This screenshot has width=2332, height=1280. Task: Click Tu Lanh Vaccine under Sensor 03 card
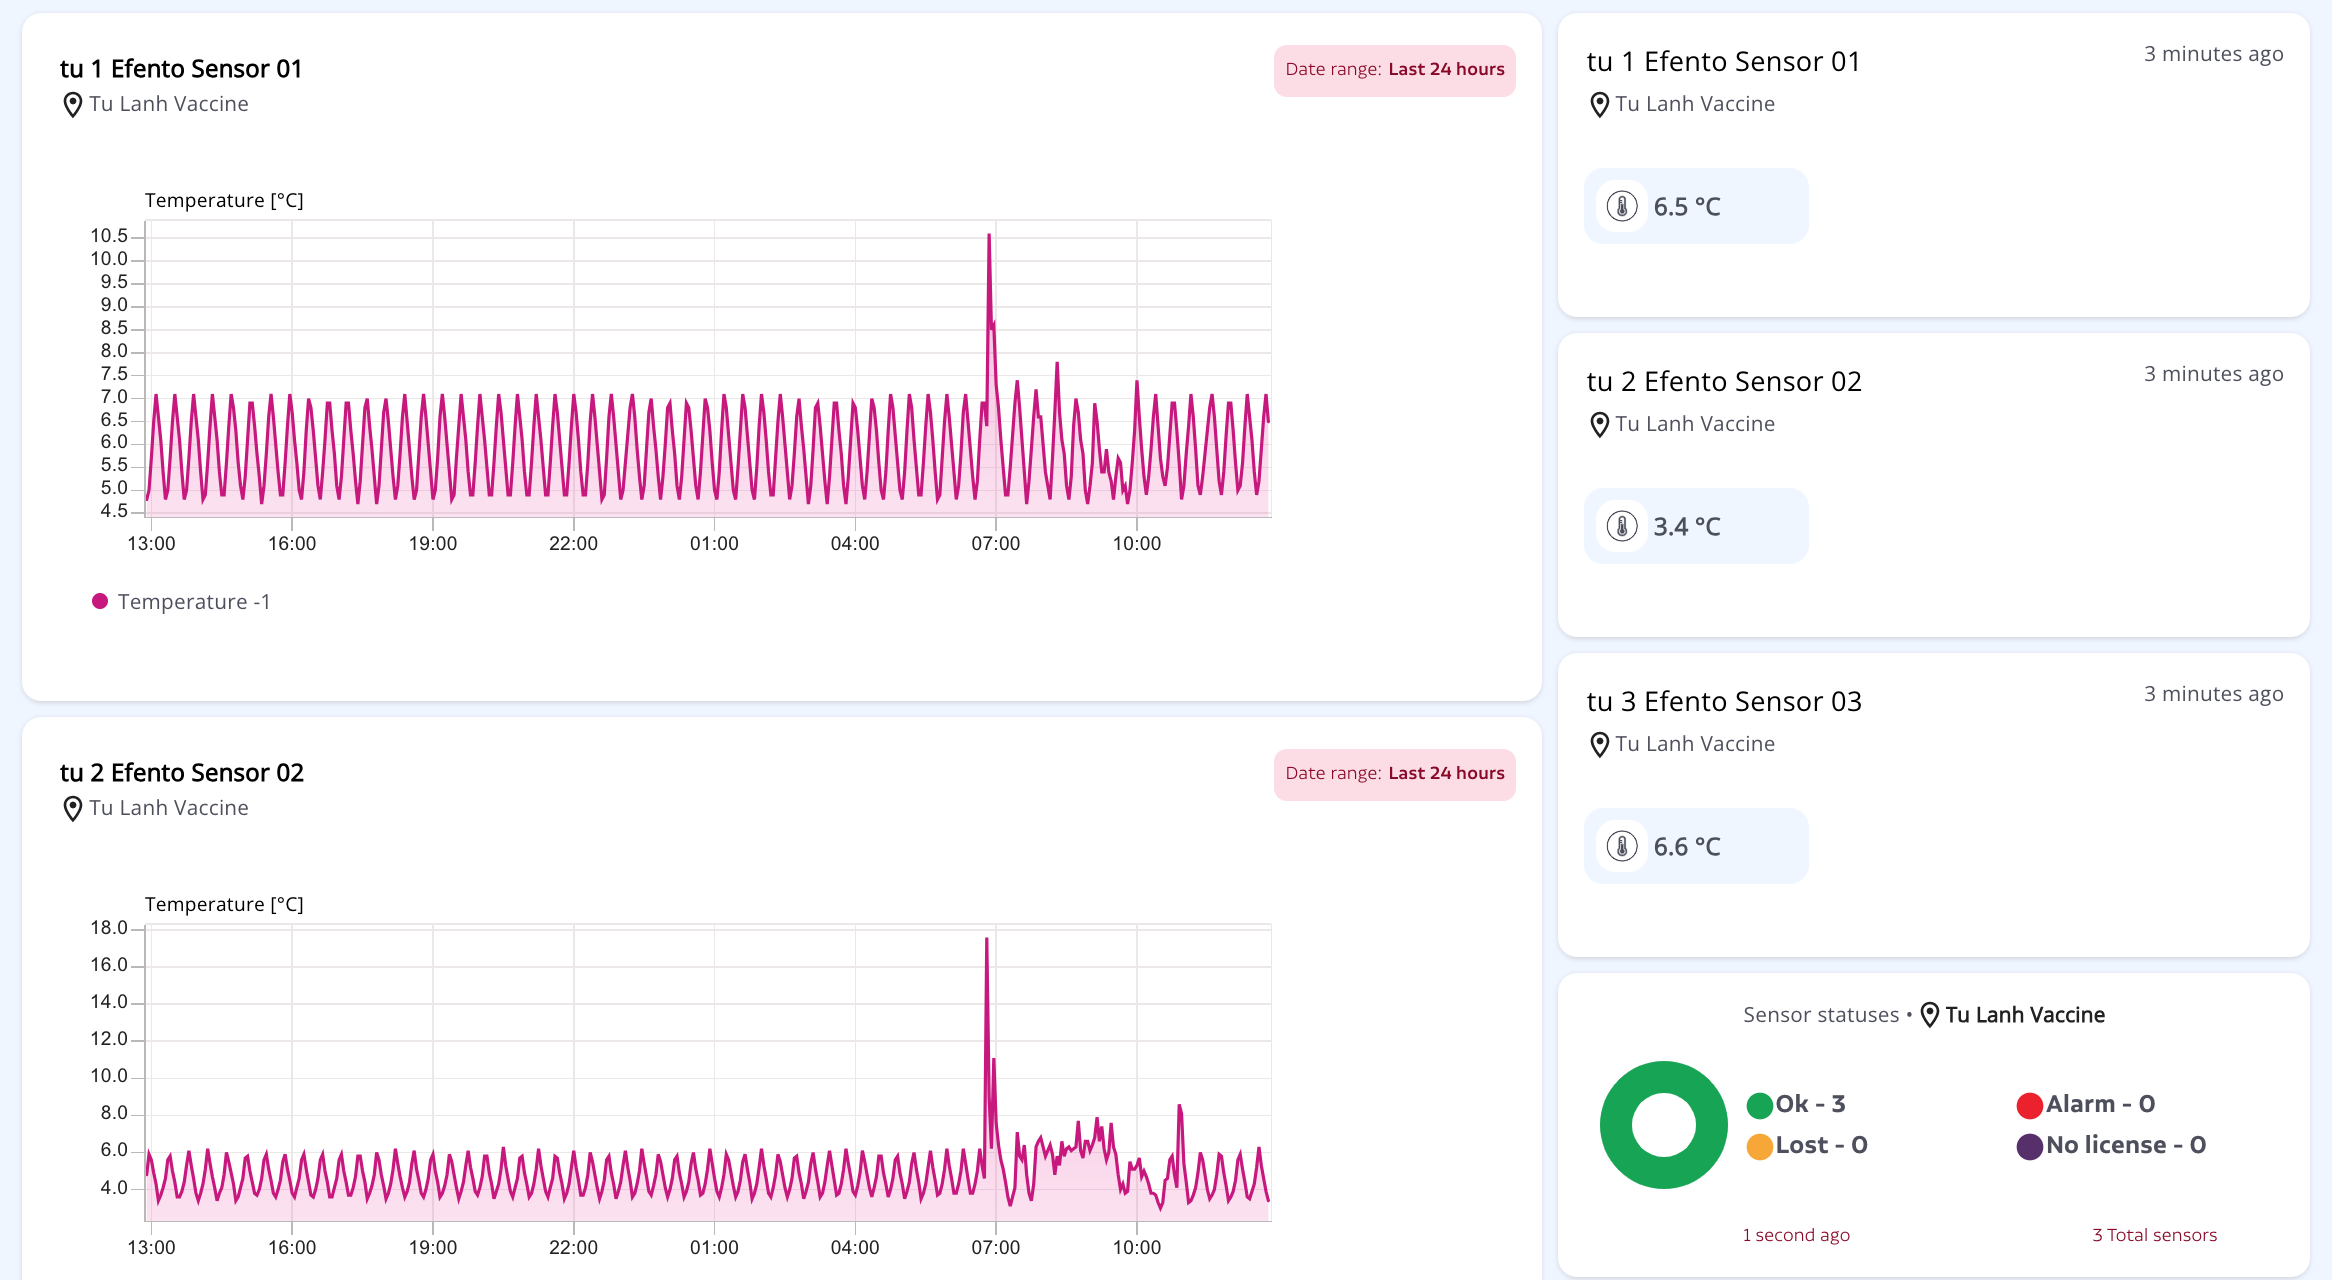click(1695, 744)
